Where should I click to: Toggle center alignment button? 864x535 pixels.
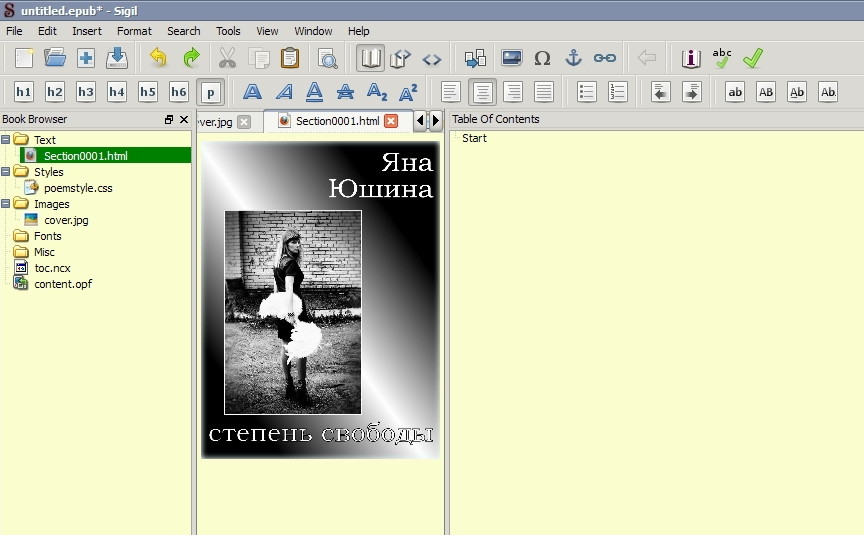pos(483,92)
